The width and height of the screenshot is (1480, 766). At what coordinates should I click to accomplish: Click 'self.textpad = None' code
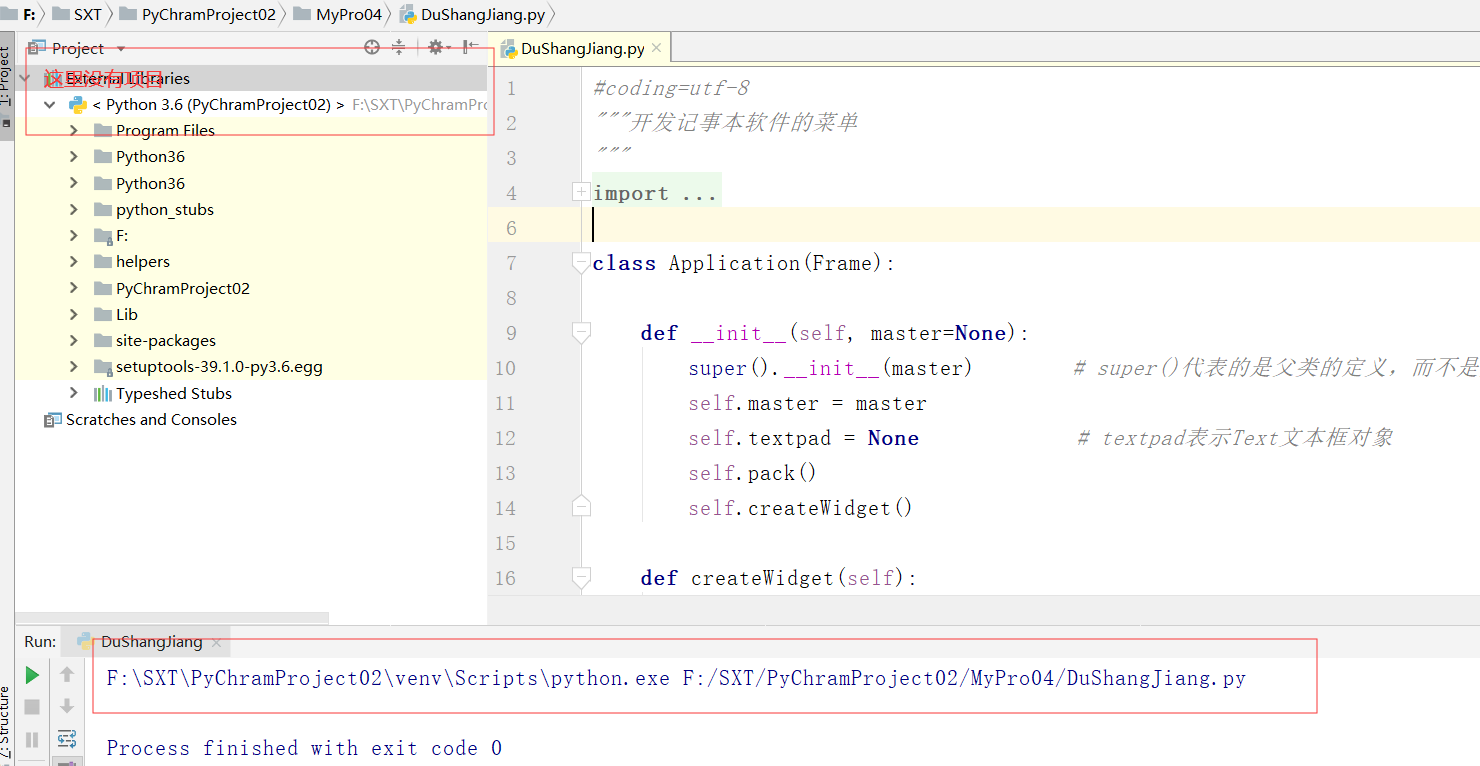click(x=803, y=438)
